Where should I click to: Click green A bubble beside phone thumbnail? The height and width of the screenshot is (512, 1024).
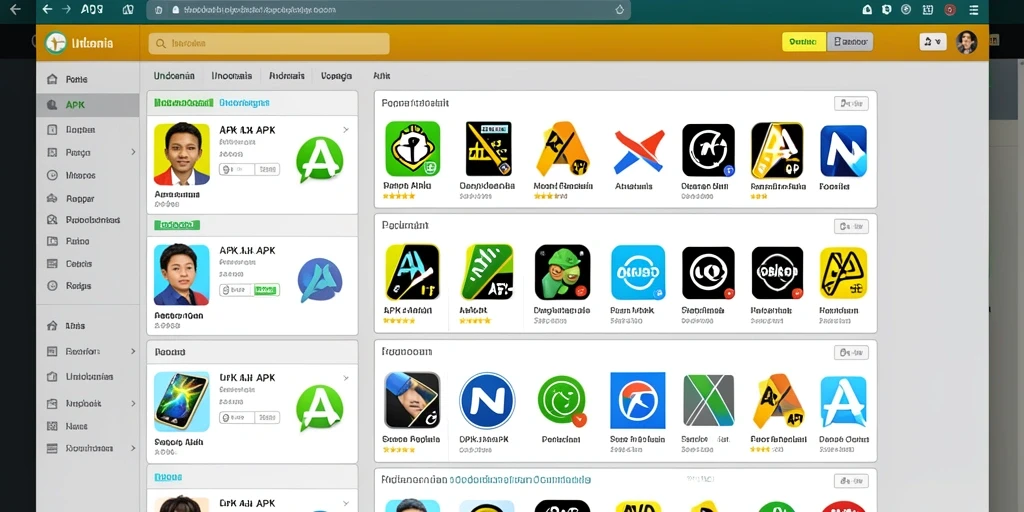[x=319, y=408]
